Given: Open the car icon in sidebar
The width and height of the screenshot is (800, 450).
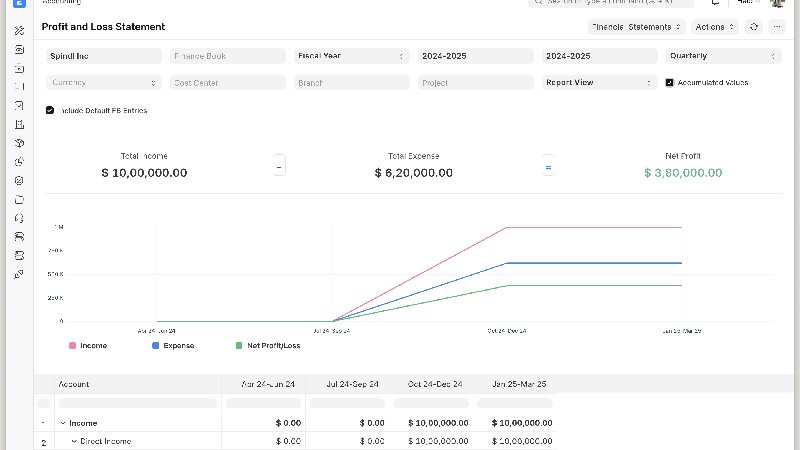Looking at the screenshot, I should (19, 237).
